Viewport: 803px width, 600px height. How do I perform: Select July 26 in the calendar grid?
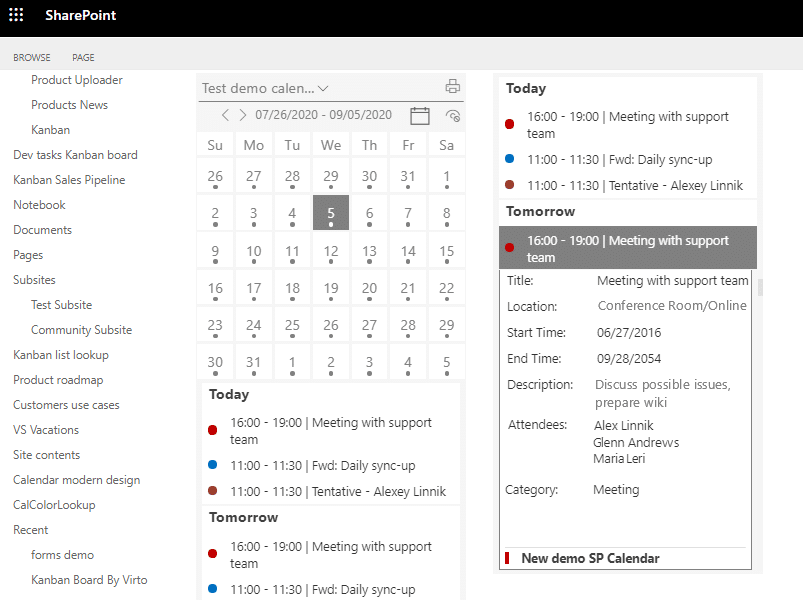215,176
